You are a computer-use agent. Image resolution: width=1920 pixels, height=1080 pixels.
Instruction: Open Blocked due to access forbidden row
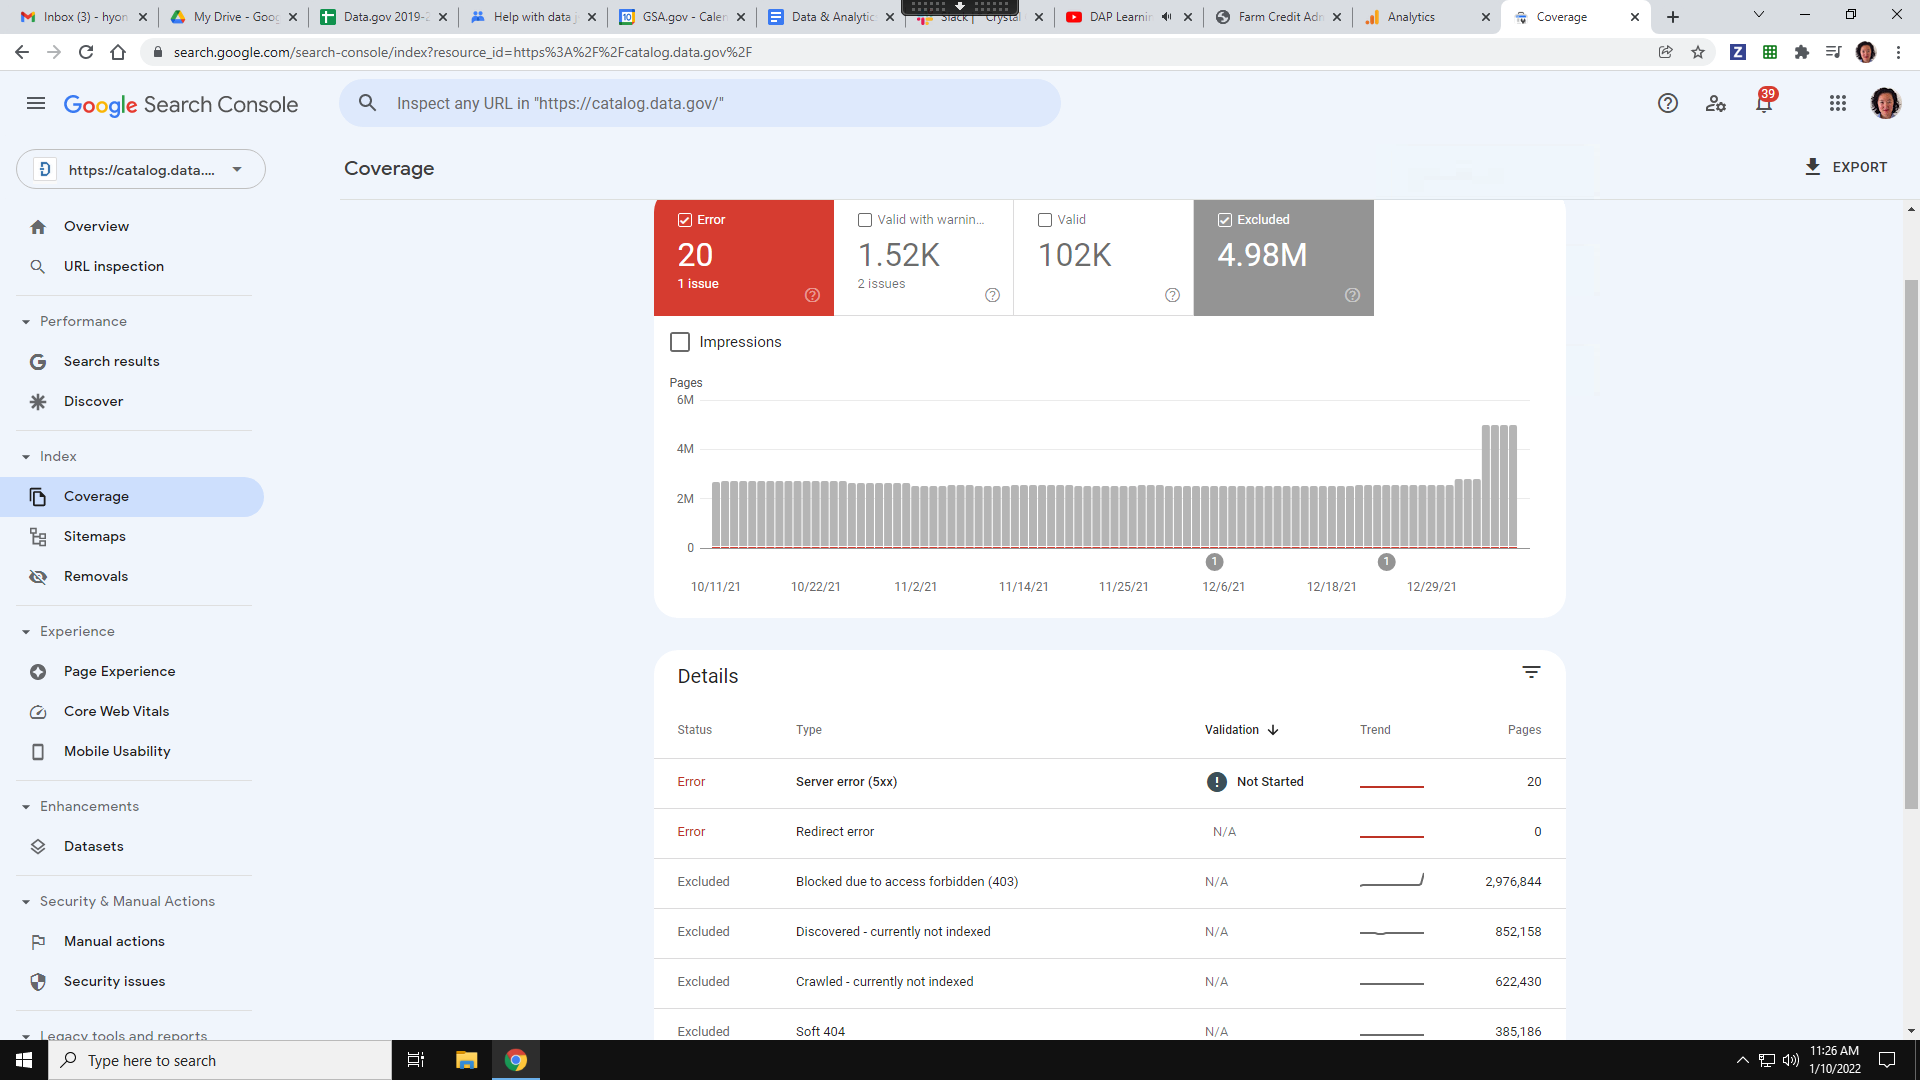click(1109, 882)
